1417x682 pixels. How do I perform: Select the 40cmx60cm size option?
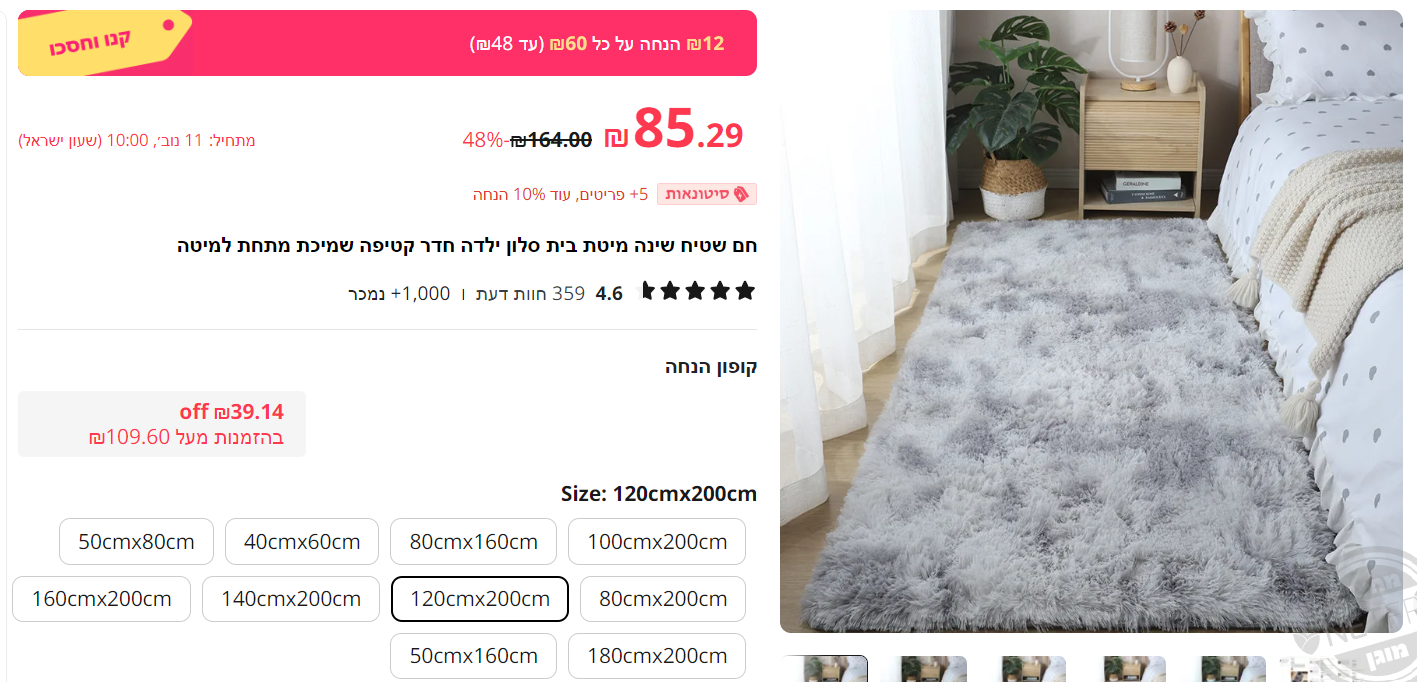[302, 542]
